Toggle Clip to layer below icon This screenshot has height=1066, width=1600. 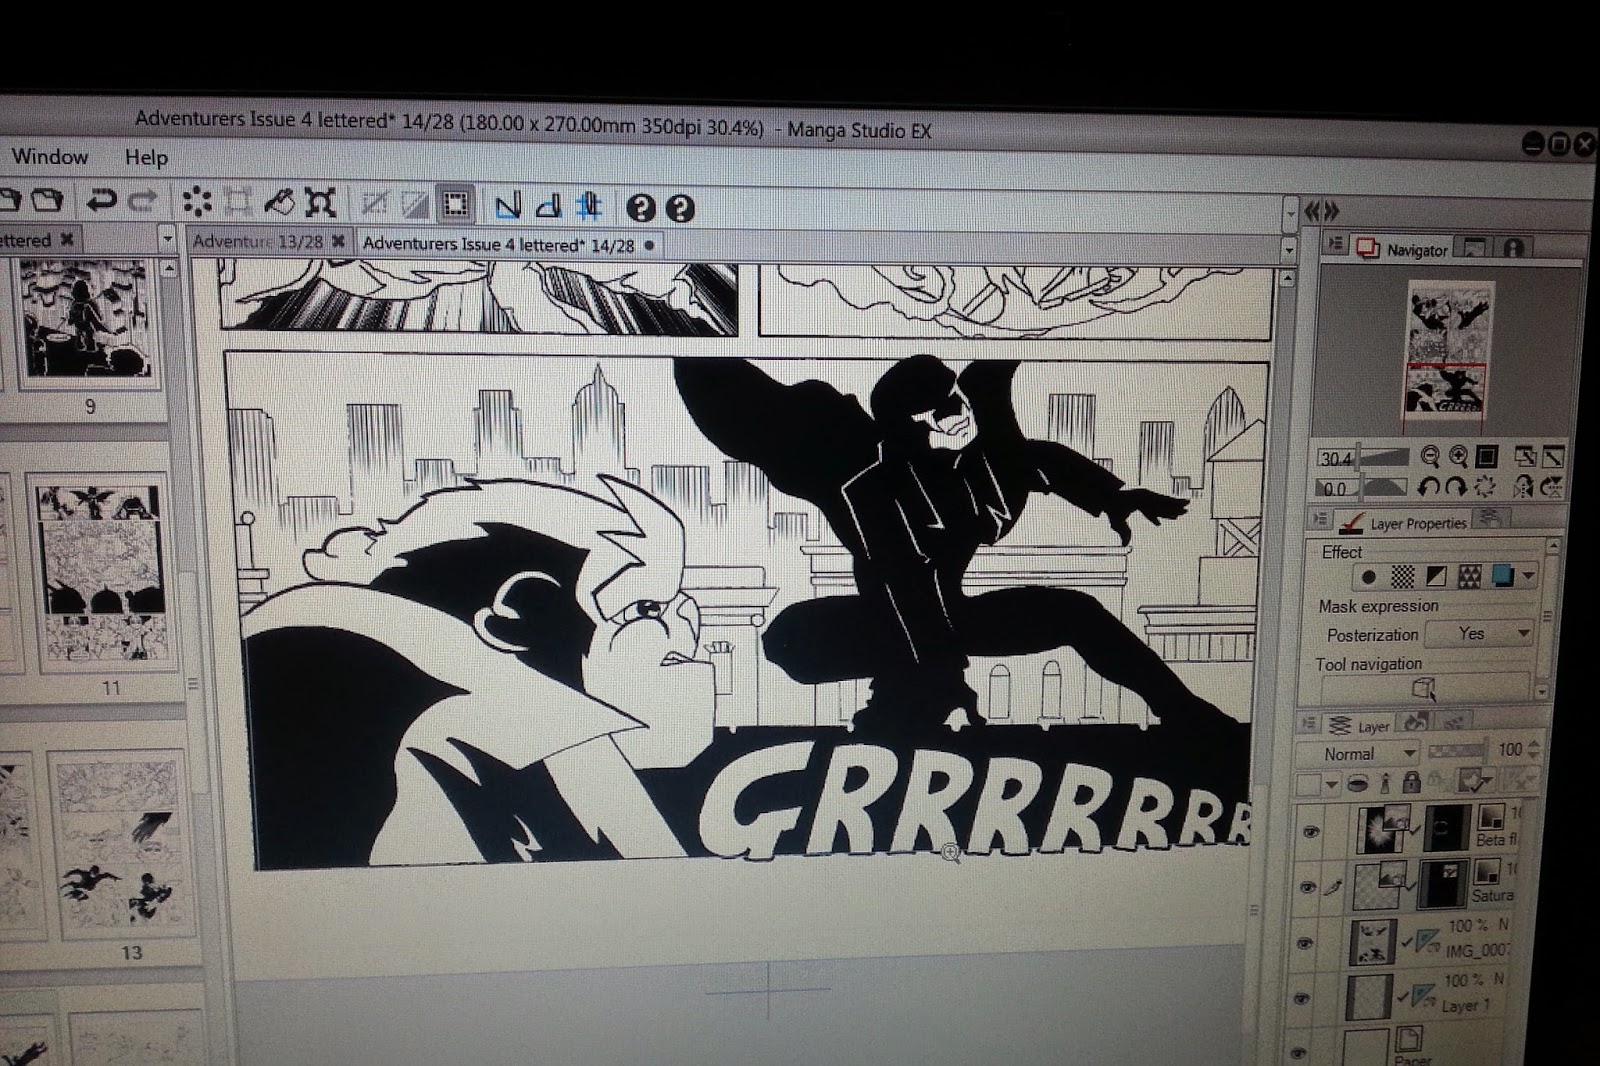pos(1357,783)
